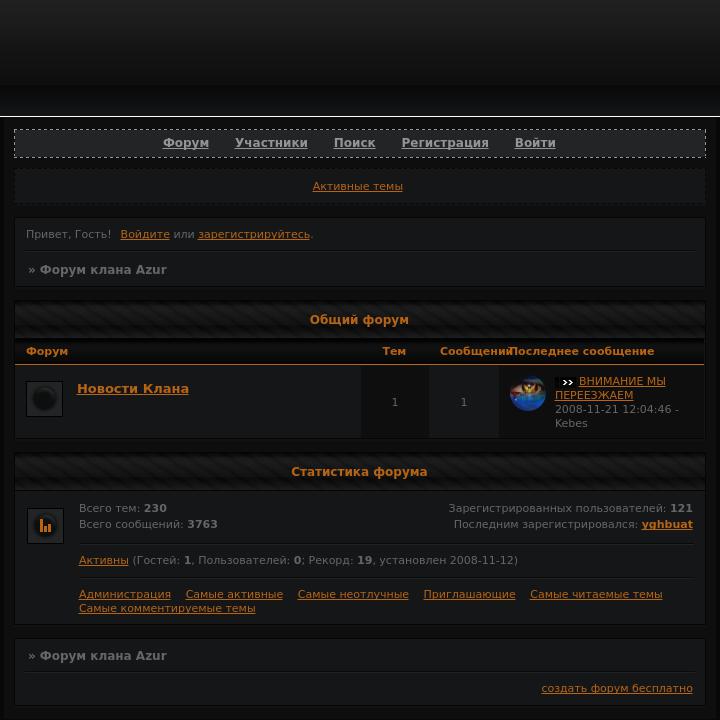720x720 pixels.
Task: Click the Войдите link in the greeting
Action: pyautogui.click(x=145, y=234)
